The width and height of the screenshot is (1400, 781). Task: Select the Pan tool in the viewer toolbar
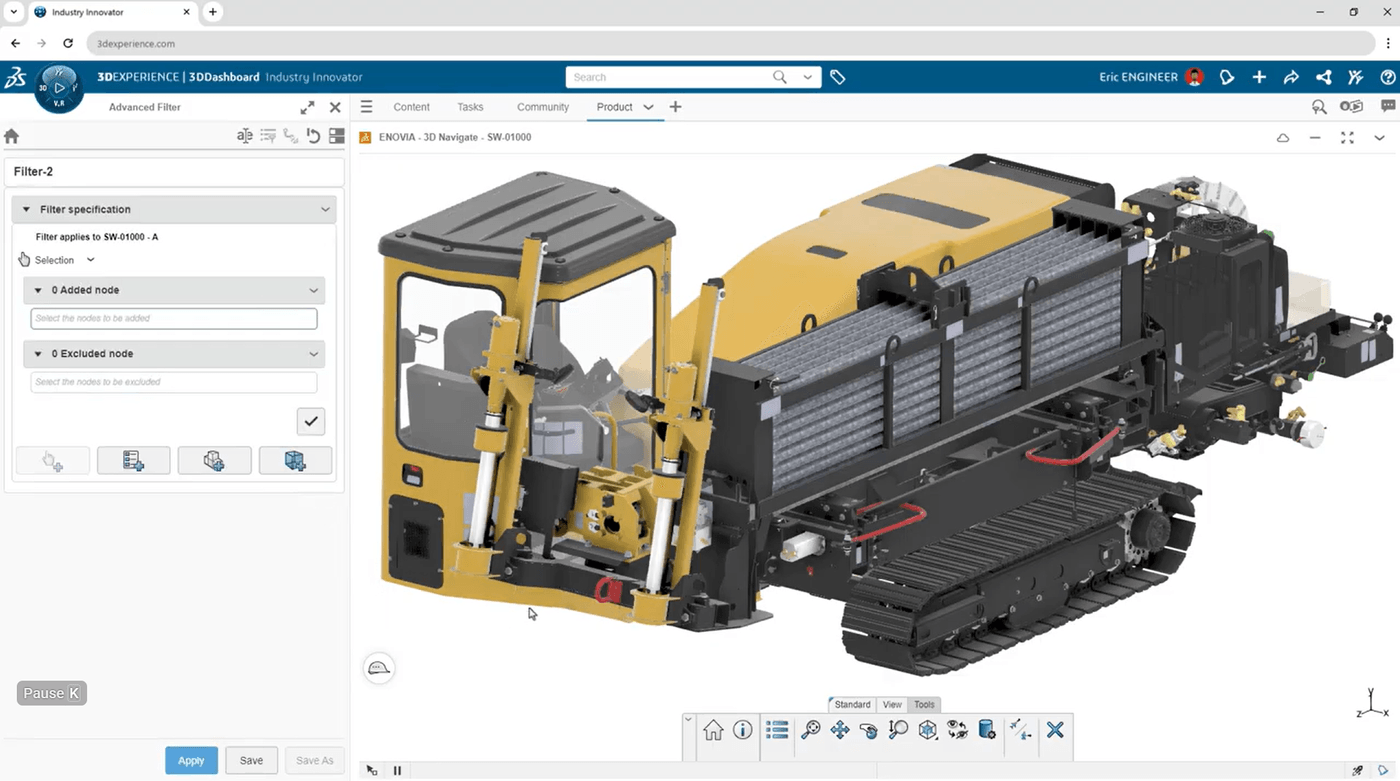pos(840,731)
